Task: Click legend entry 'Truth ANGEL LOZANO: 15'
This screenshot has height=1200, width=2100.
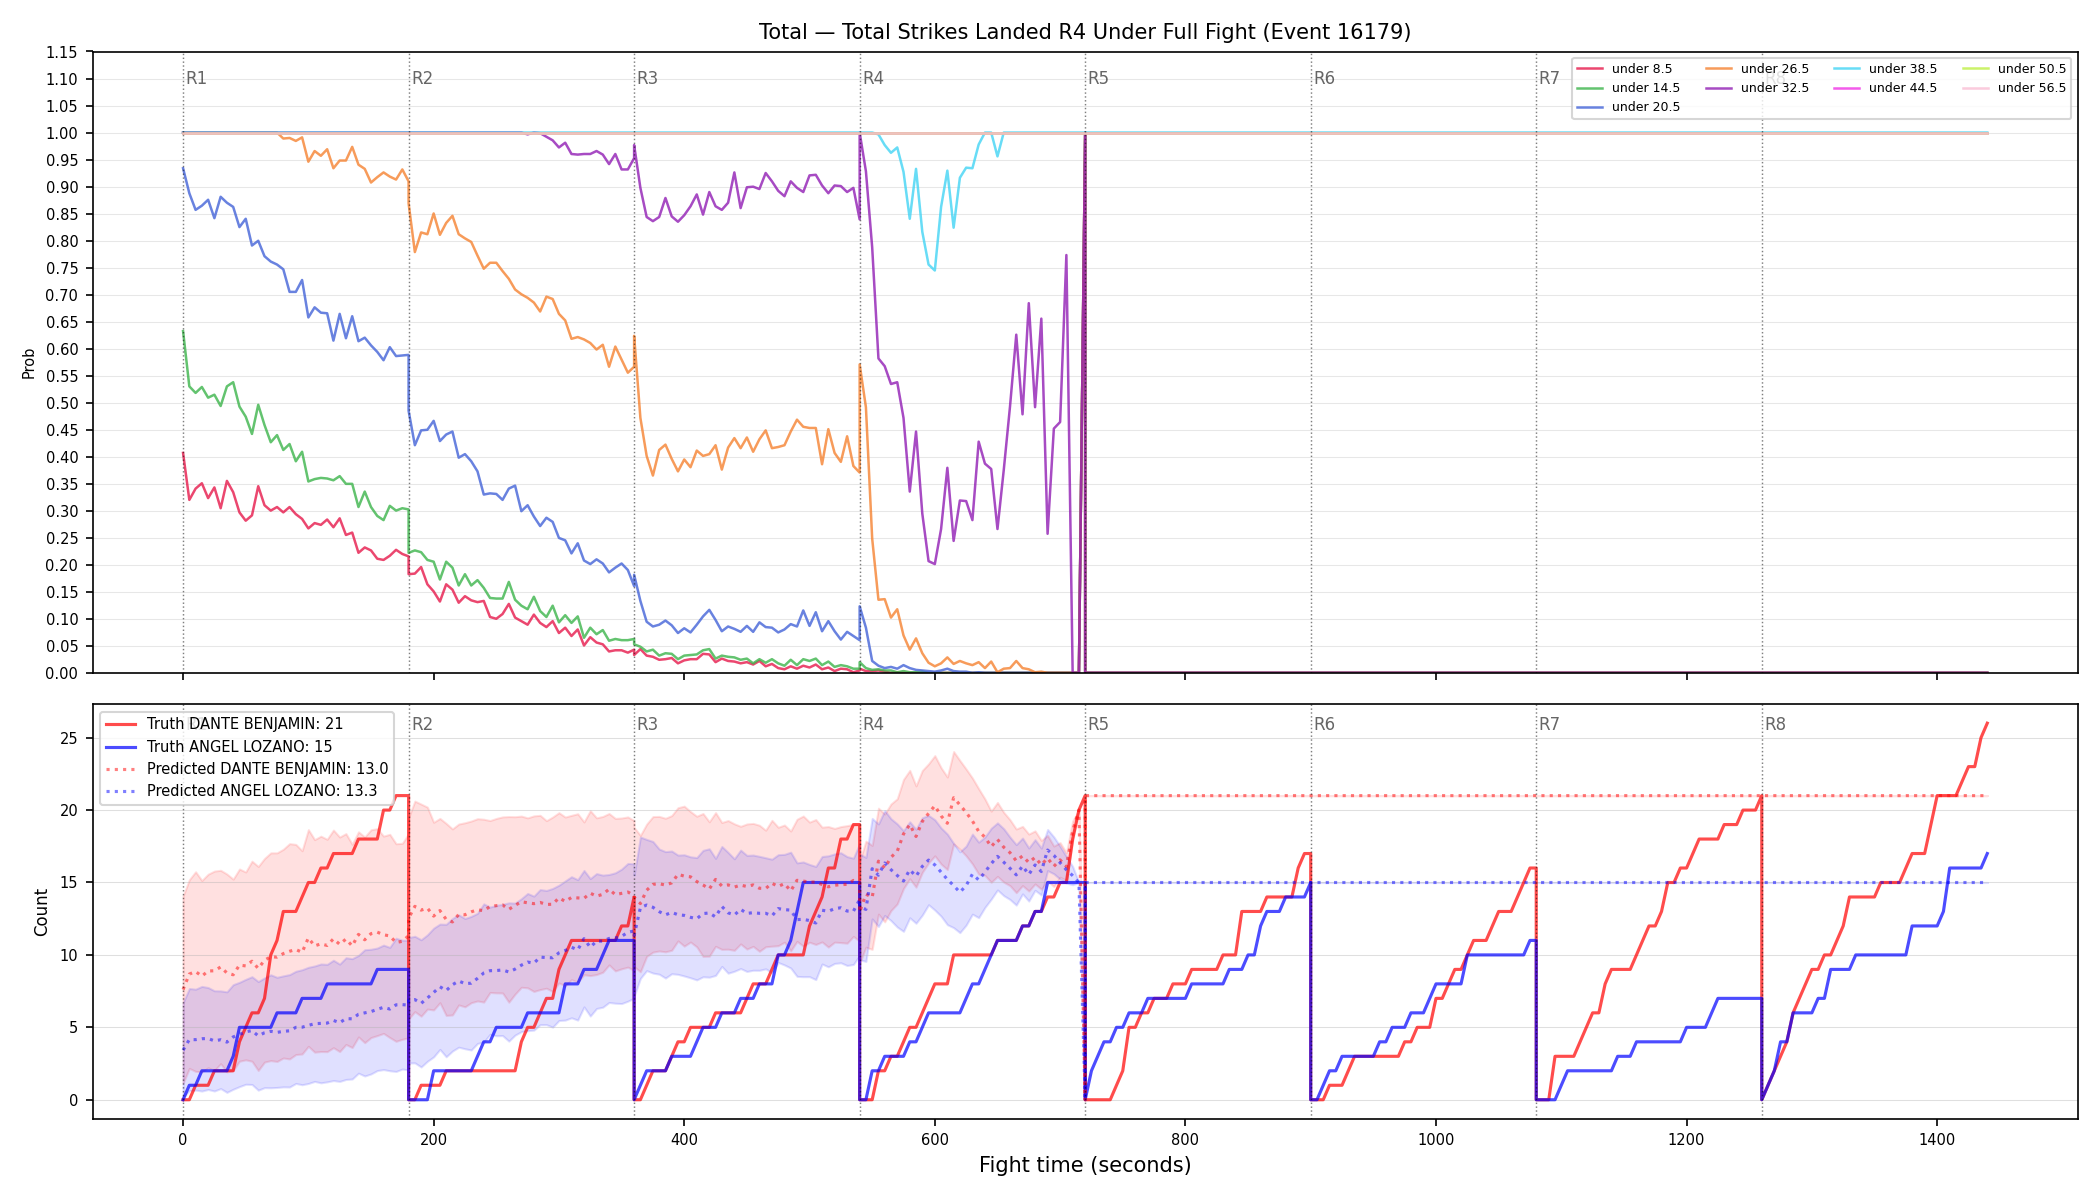Action: click(239, 747)
